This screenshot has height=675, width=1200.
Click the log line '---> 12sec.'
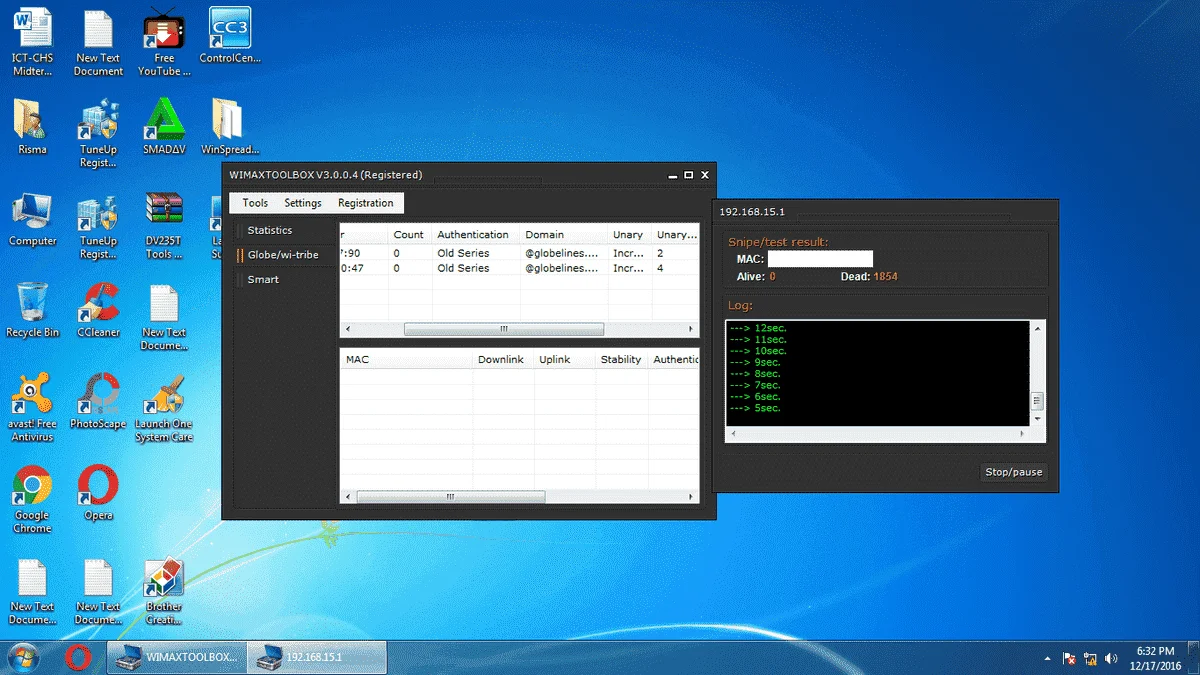pos(758,328)
